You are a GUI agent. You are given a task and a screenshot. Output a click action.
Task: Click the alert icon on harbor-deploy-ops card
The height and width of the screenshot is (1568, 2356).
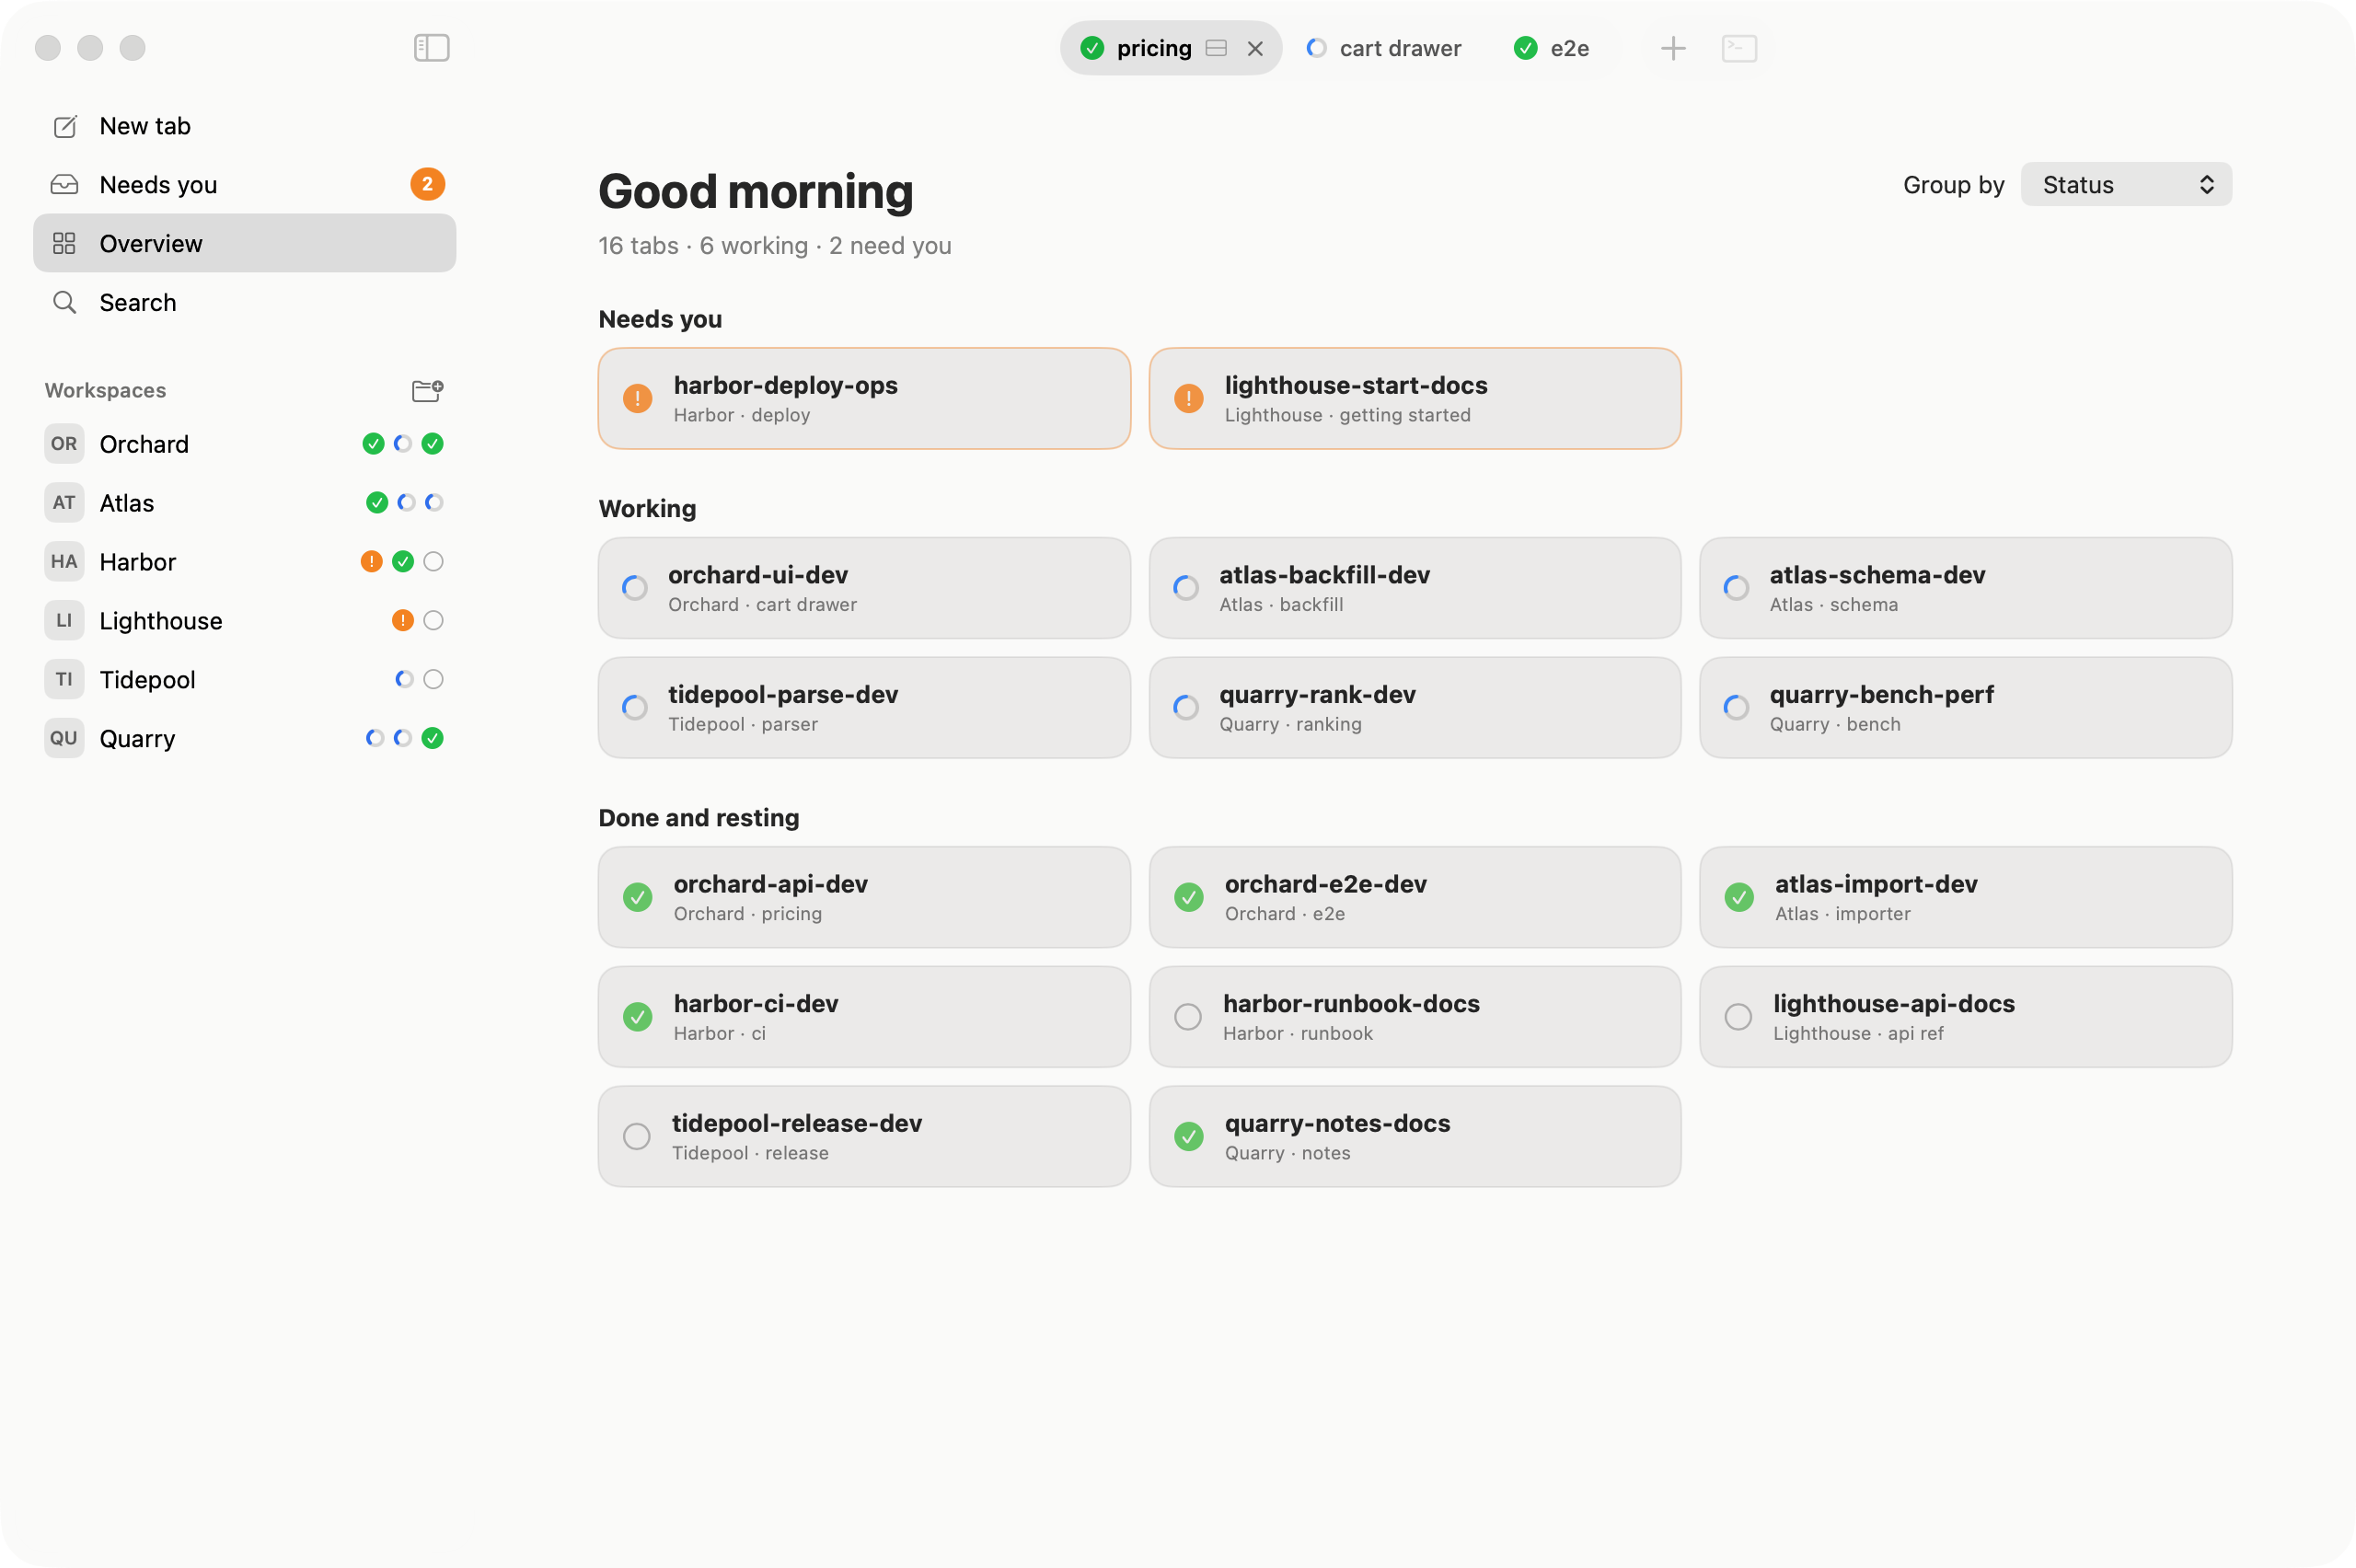click(637, 398)
